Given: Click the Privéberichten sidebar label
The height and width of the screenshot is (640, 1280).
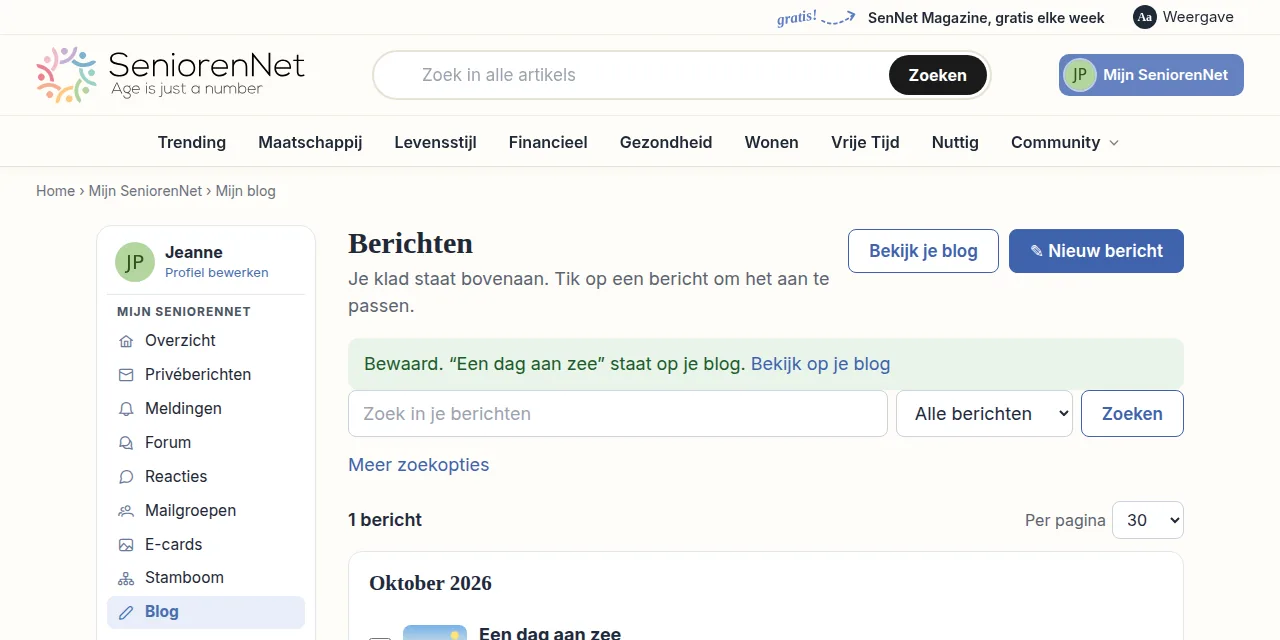Looking at the screenshot, I should [198, 375].
